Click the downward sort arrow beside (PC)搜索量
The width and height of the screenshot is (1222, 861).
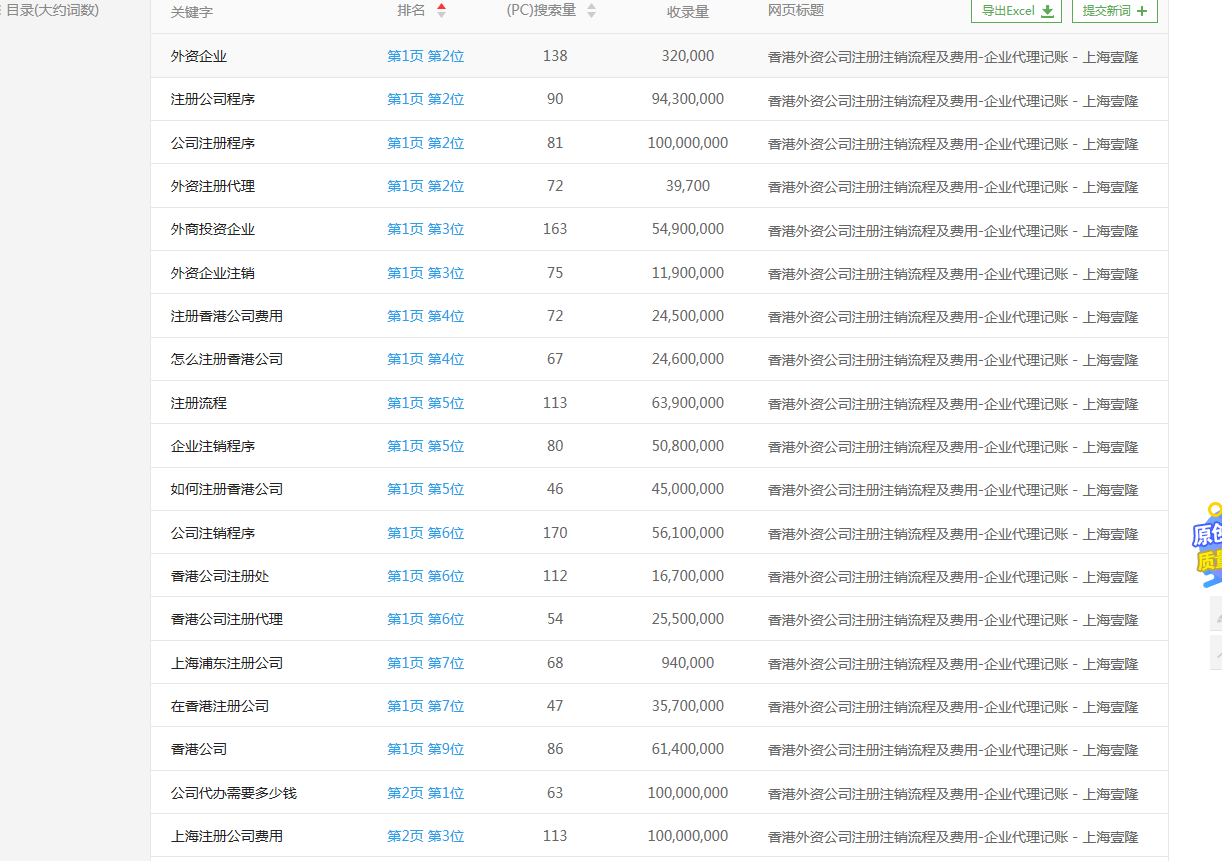pyautogui.click(x=591, y=17)
